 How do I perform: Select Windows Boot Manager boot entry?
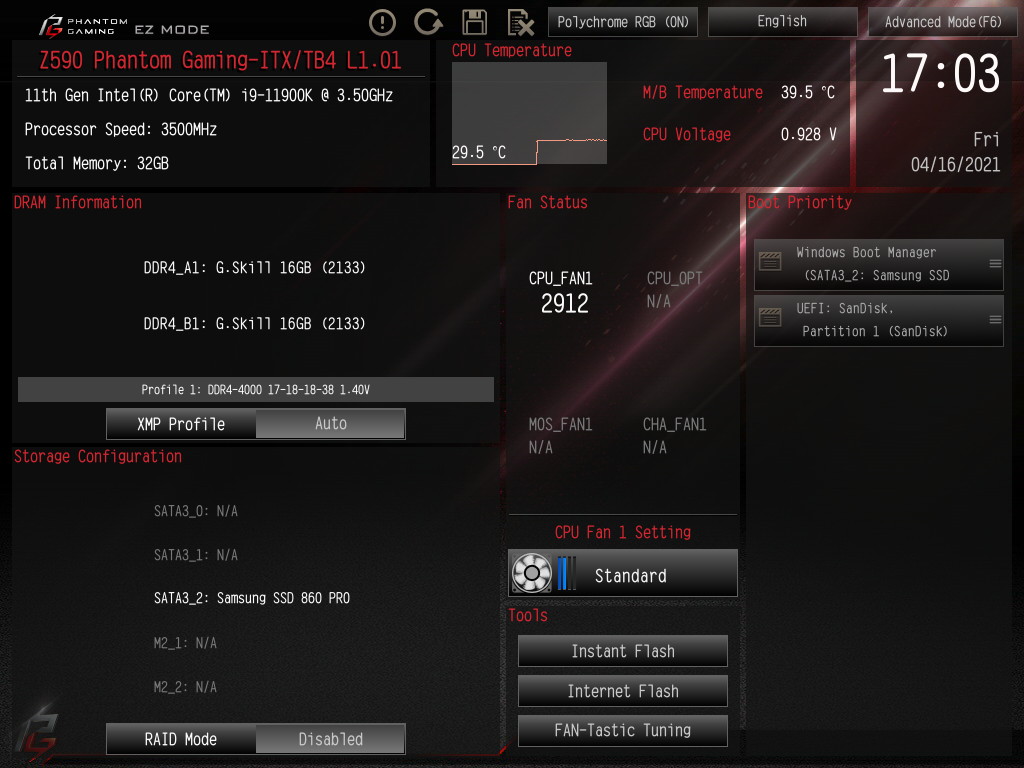tap(878, 264)
